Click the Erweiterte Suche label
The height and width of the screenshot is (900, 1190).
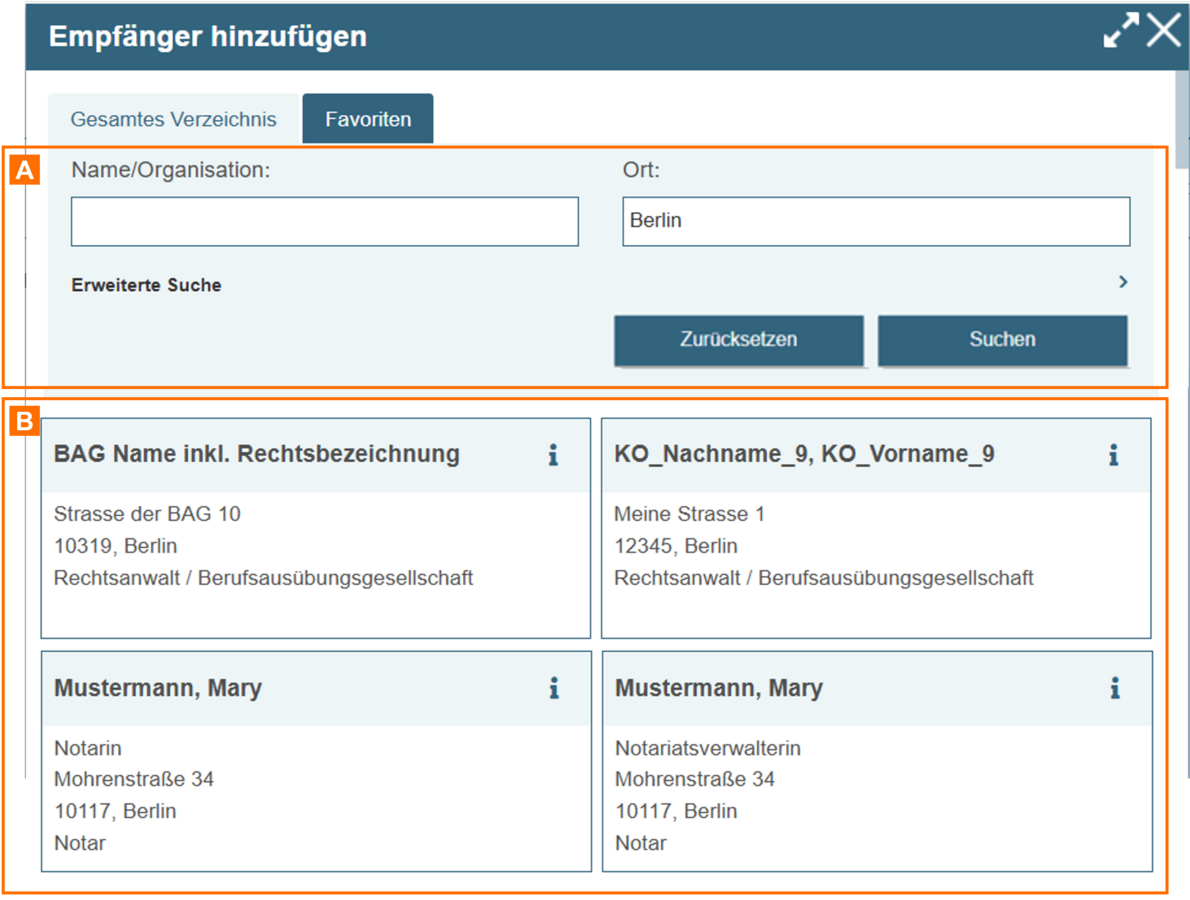pos(147,285)
